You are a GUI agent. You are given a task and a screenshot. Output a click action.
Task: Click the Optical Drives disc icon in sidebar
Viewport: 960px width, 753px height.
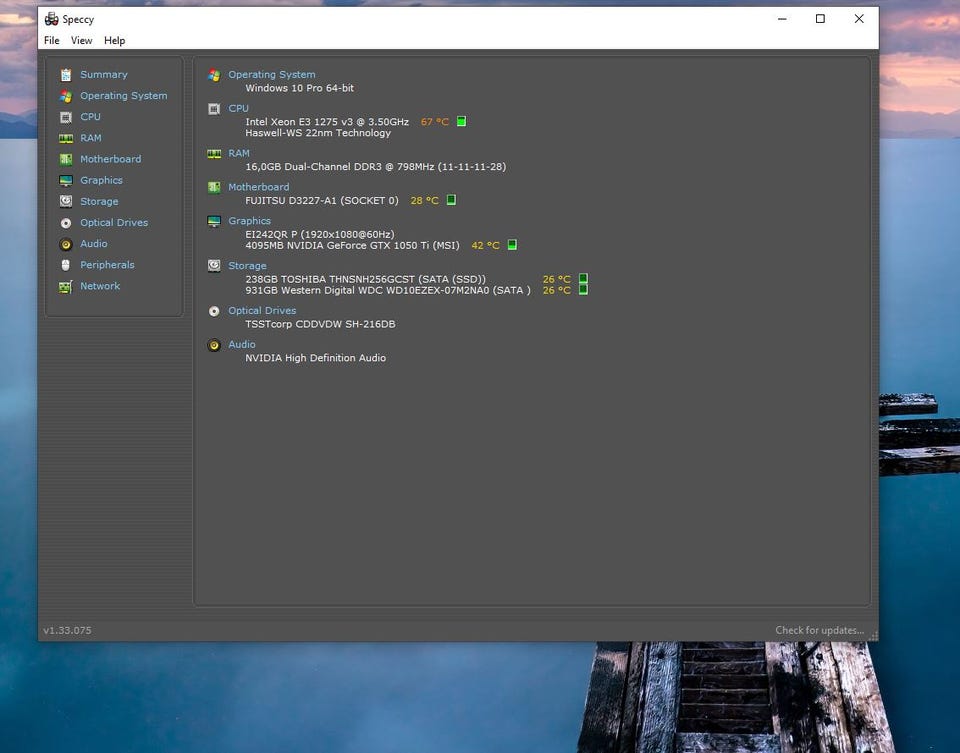pyautogui.click(x=66, y=223)
